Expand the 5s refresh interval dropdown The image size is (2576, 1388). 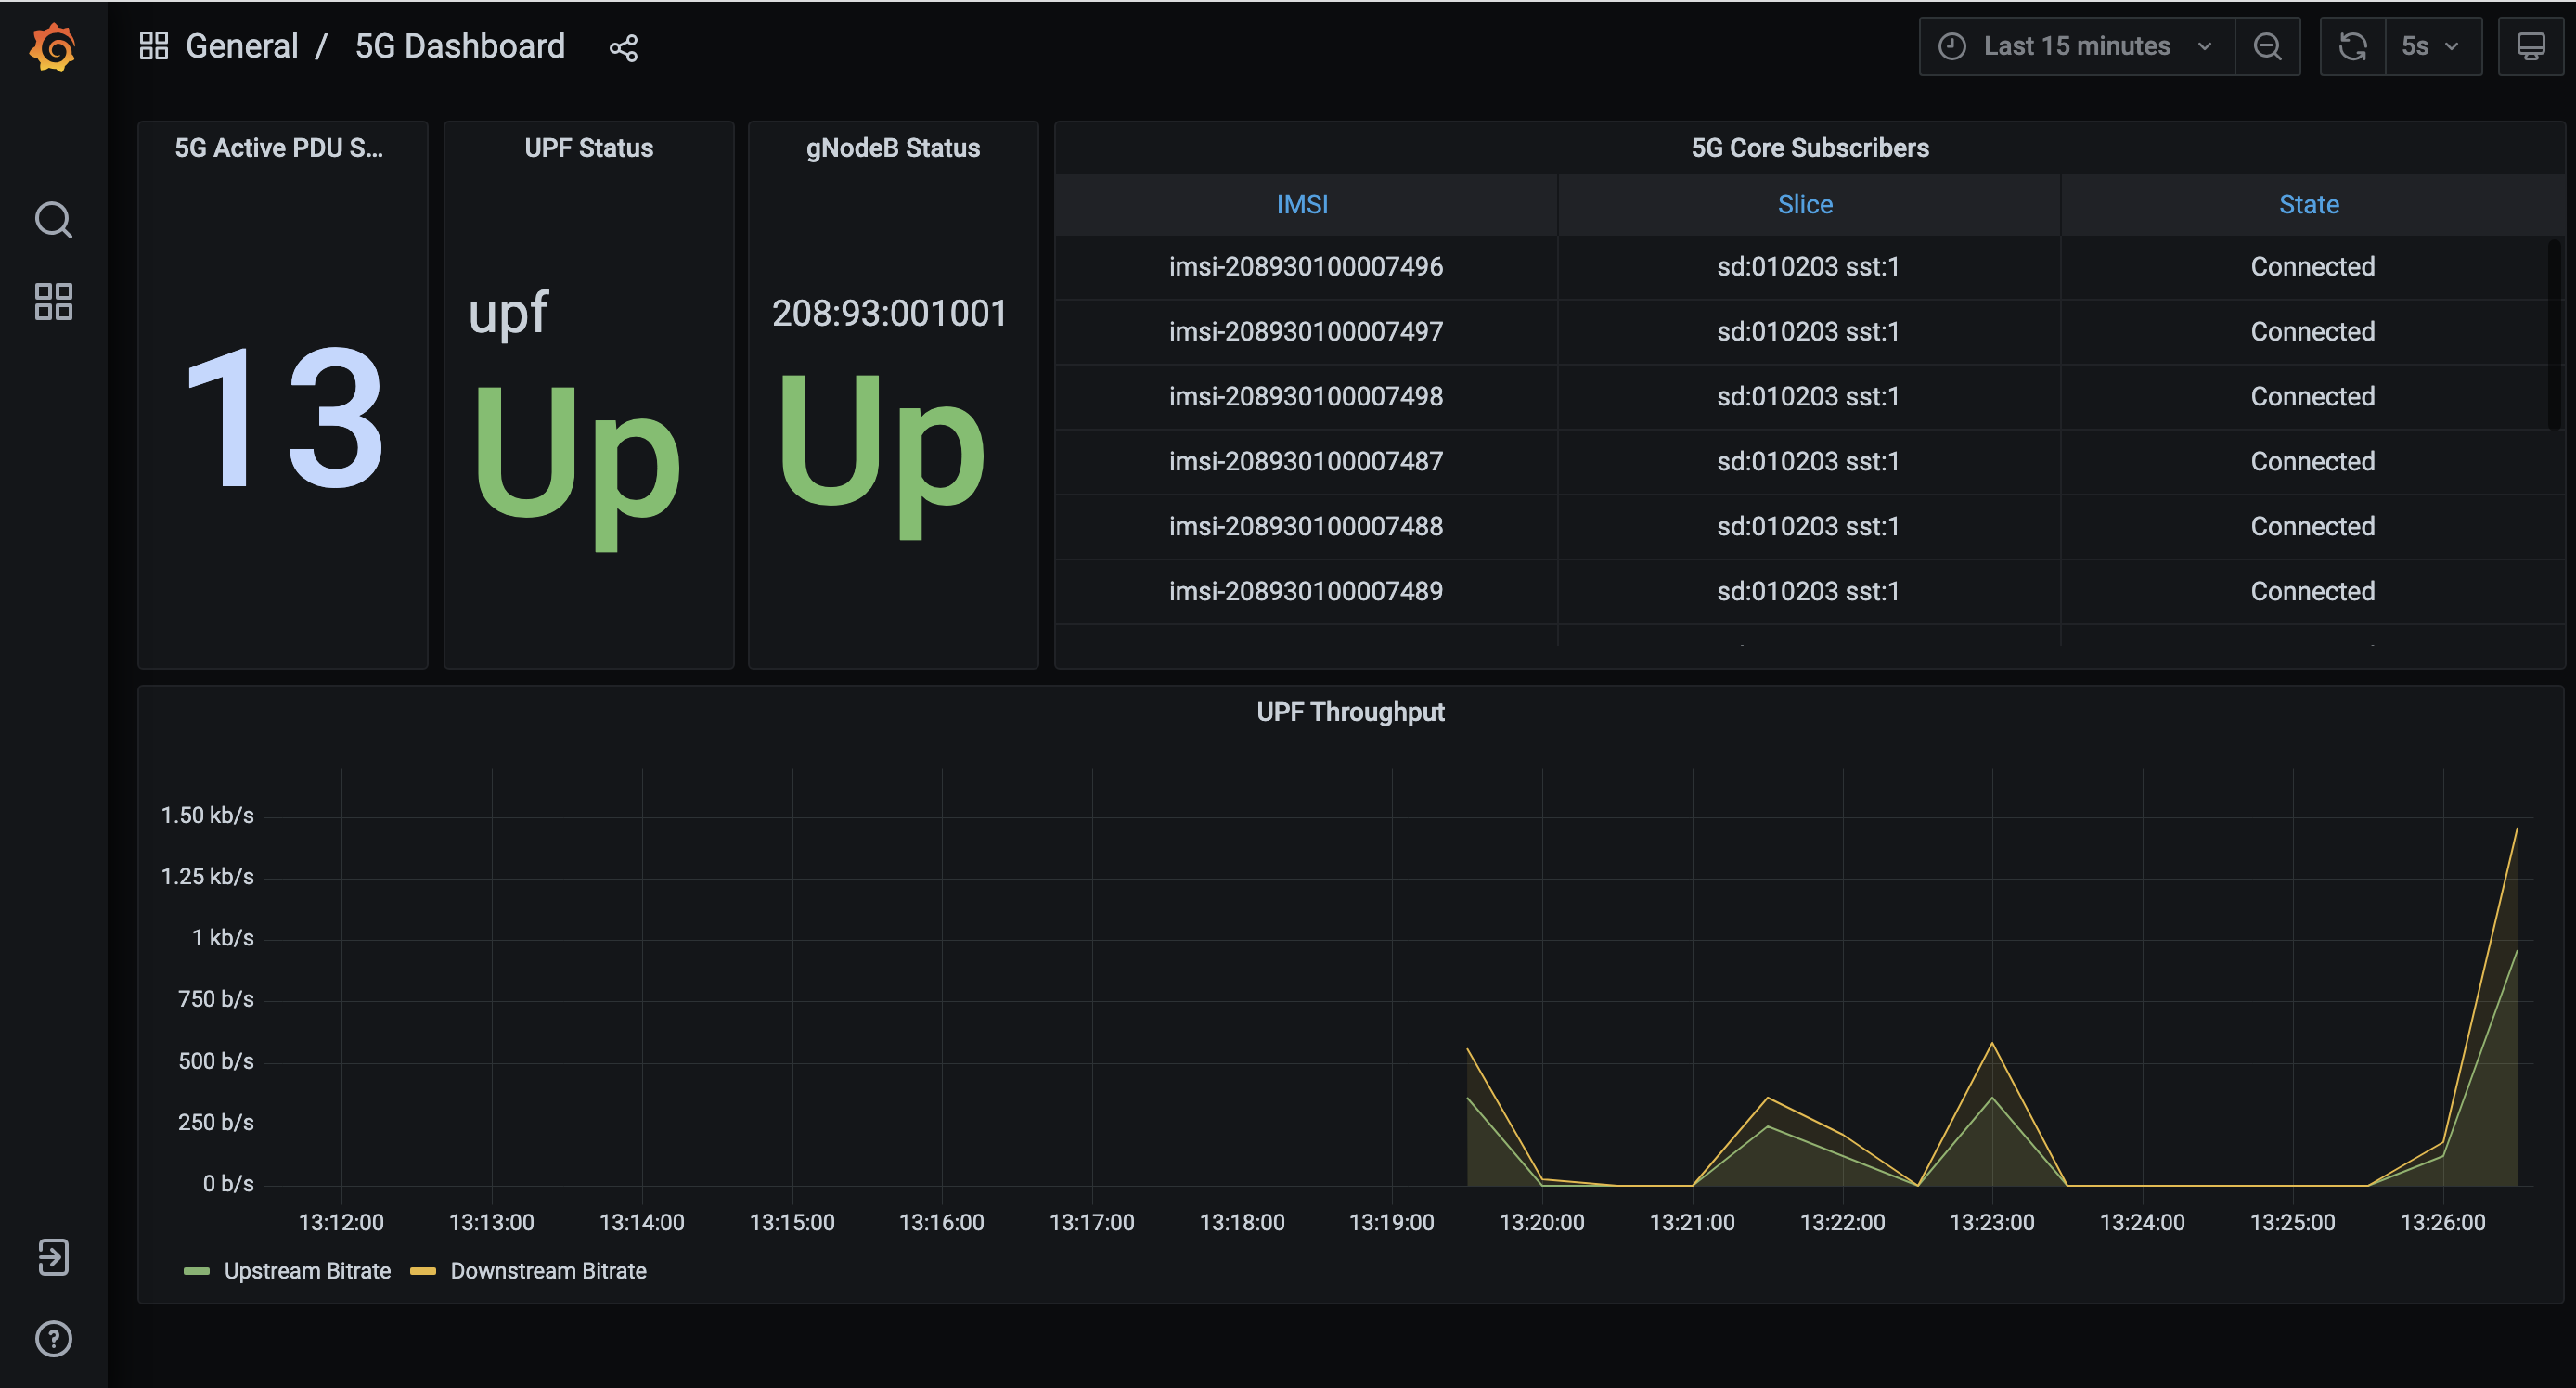[2432, 46]
